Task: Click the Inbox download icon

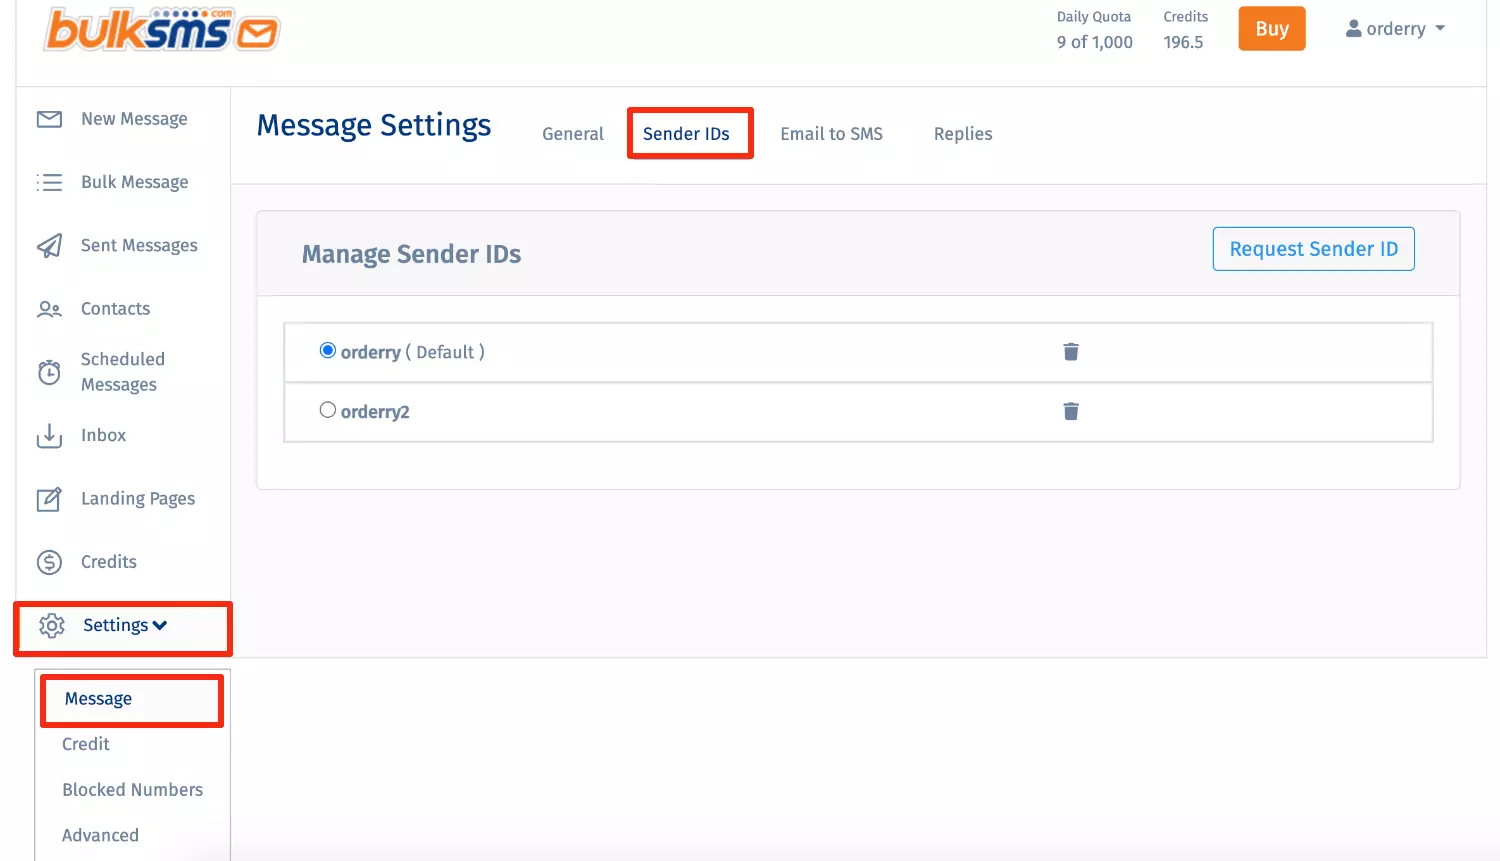Action: click(49, 436)
